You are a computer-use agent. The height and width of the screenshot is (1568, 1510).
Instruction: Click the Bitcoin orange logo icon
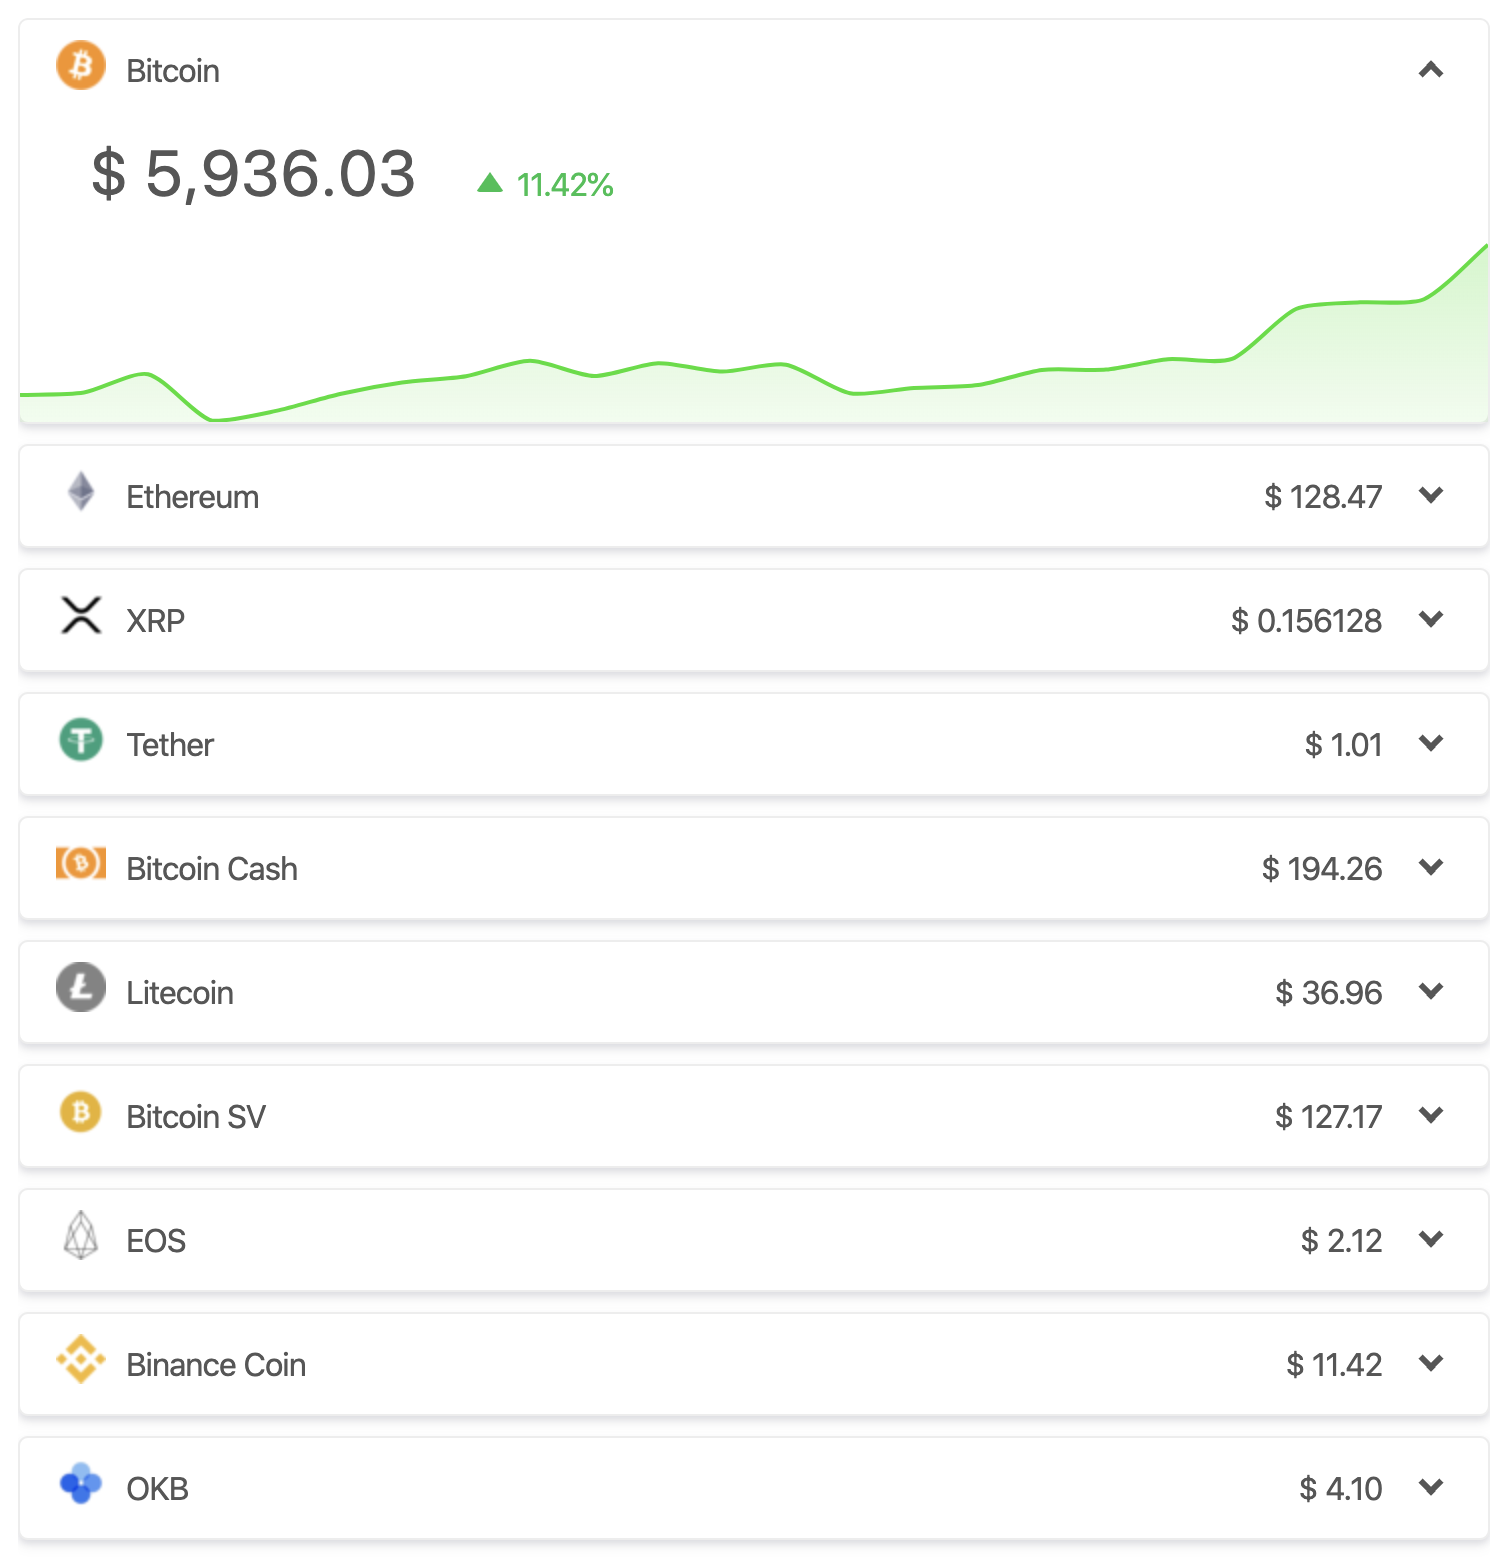pyautogui.click(x=81, y=65)
